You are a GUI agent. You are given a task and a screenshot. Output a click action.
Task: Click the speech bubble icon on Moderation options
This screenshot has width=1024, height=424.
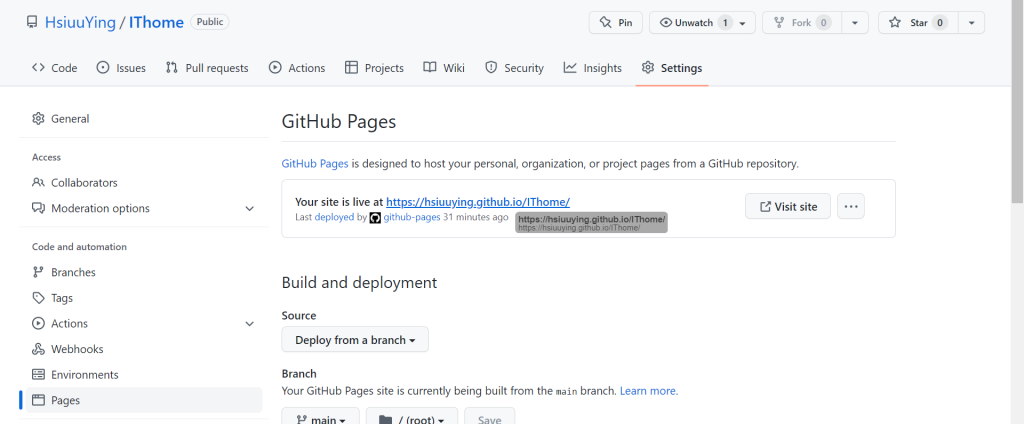pos(38,208)
